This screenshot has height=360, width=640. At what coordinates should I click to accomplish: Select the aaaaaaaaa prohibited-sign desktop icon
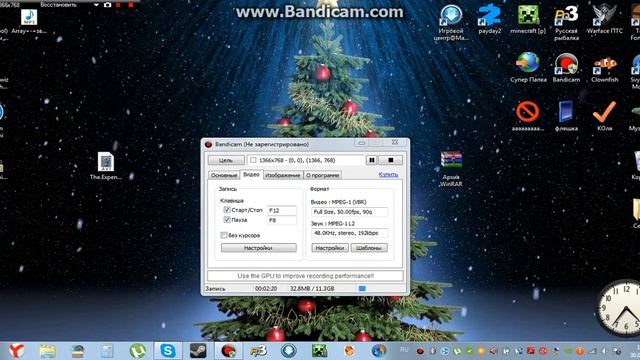click(x=528, y=116)
